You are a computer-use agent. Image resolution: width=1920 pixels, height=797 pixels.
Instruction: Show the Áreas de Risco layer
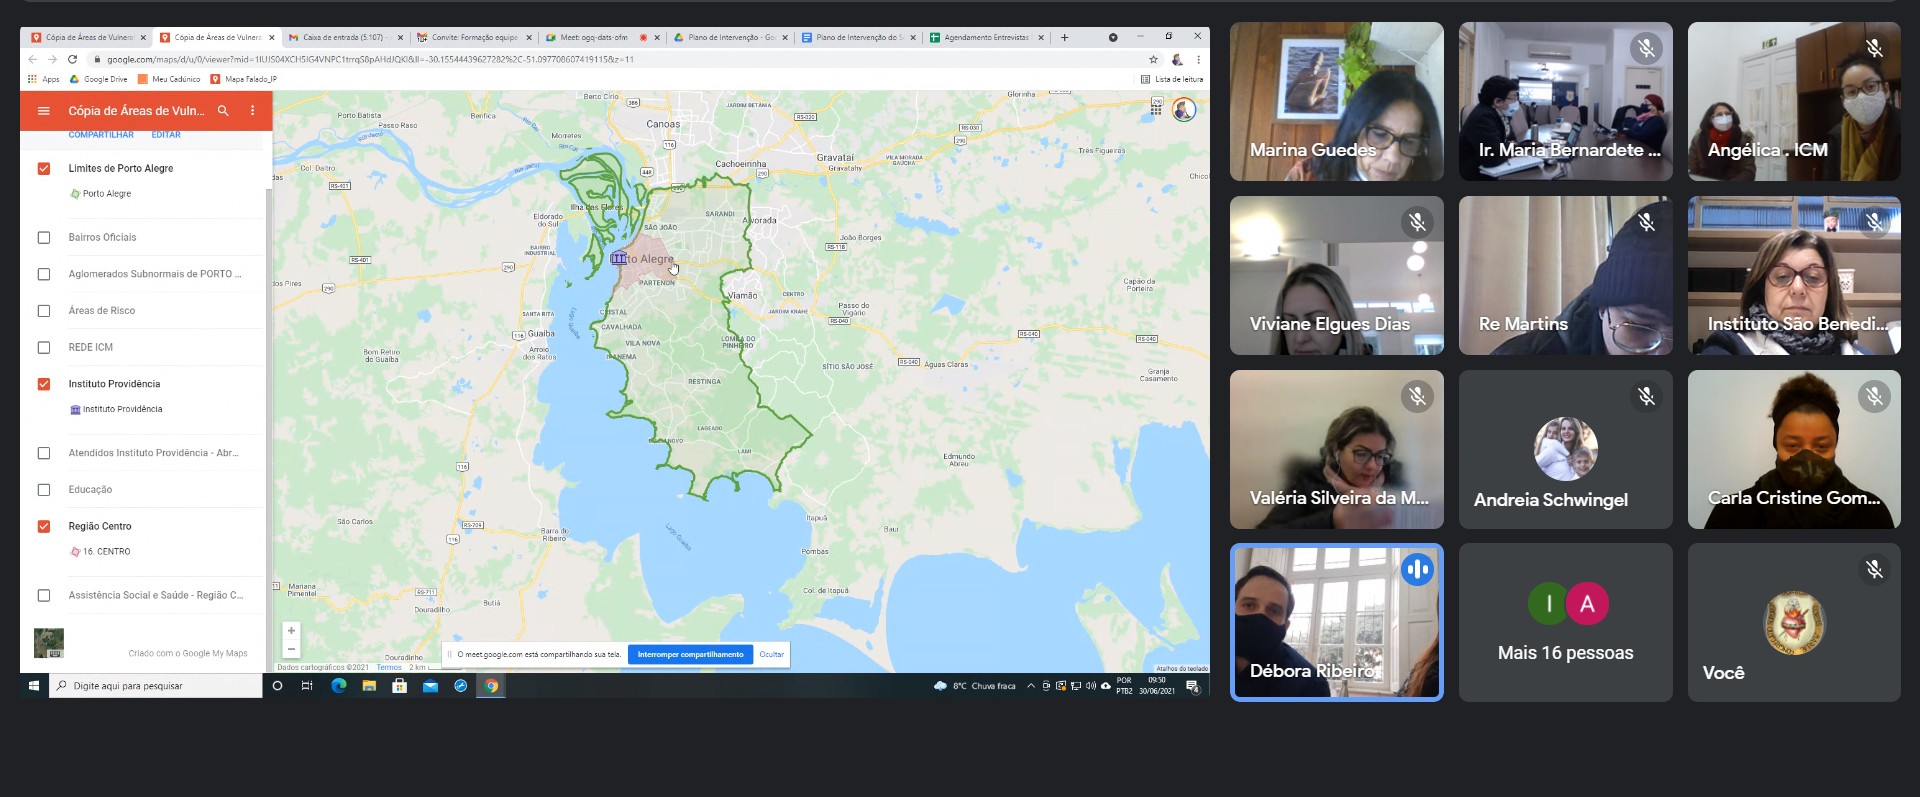click(44, 311)
